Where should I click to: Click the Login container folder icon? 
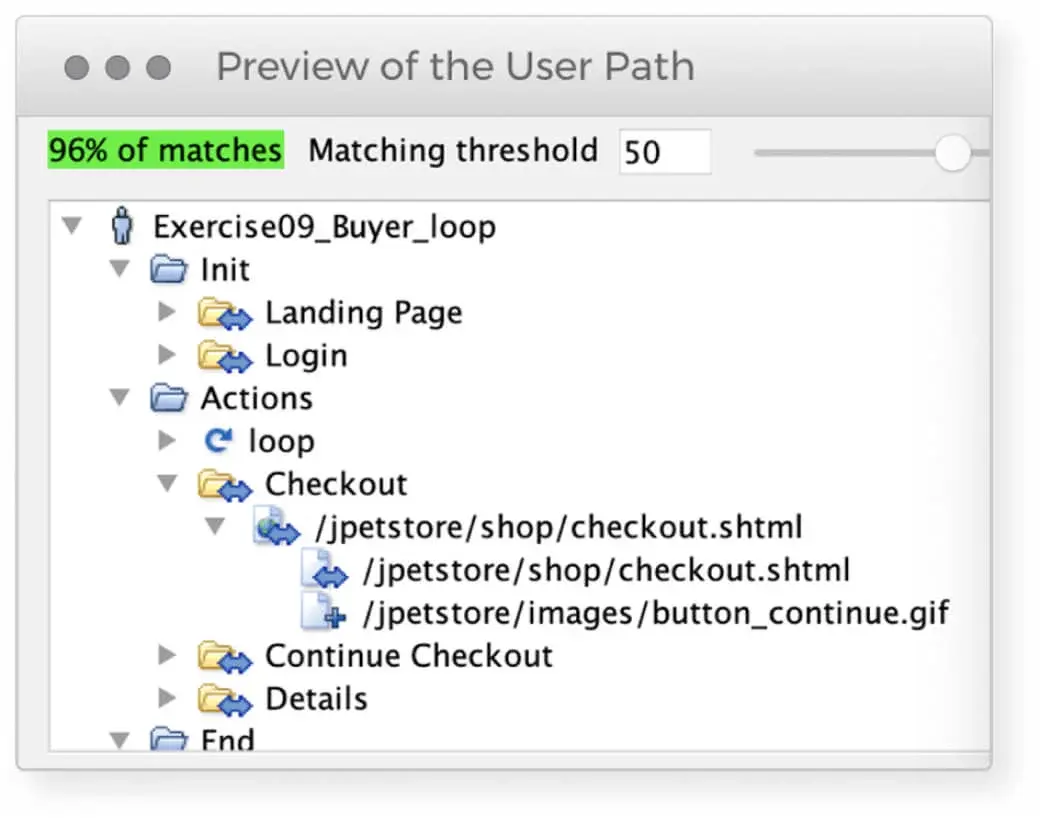point(224,356)
